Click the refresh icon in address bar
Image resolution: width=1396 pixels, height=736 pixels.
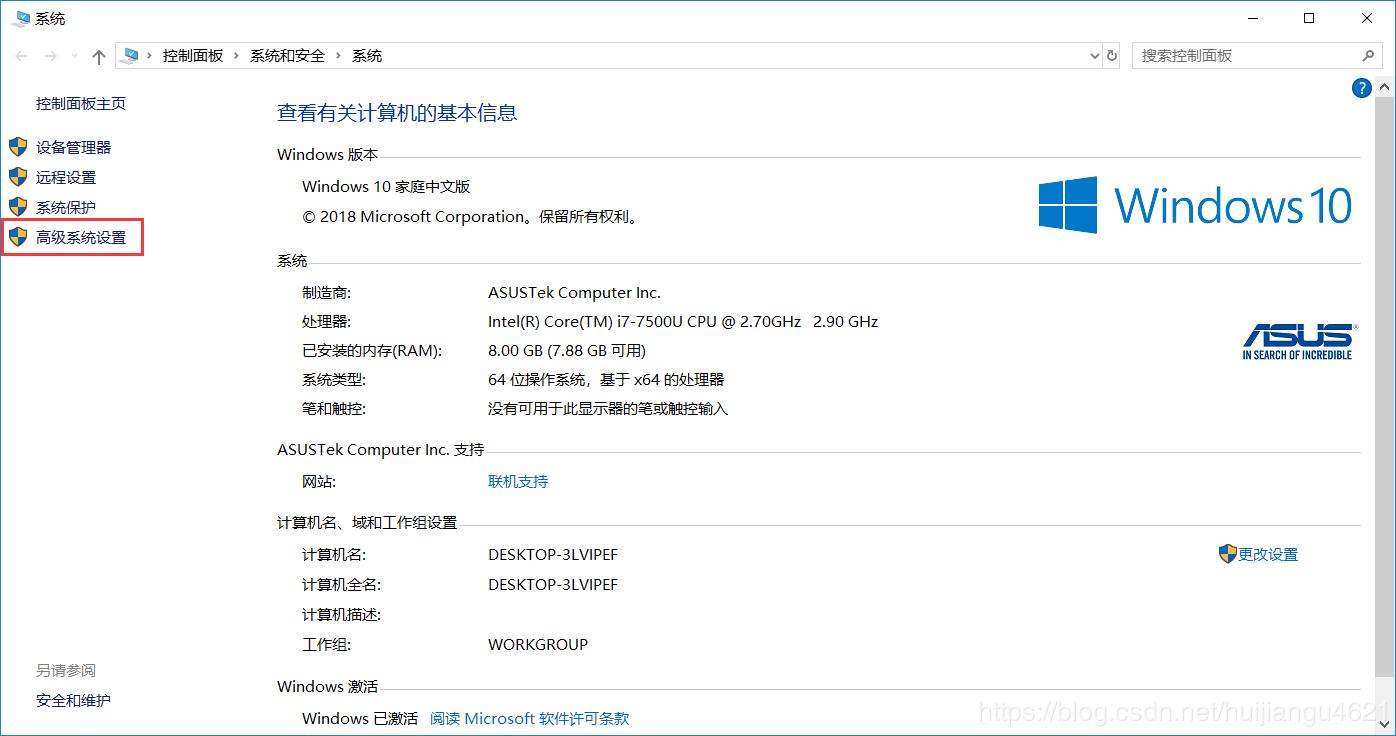tap(1110, 56)
